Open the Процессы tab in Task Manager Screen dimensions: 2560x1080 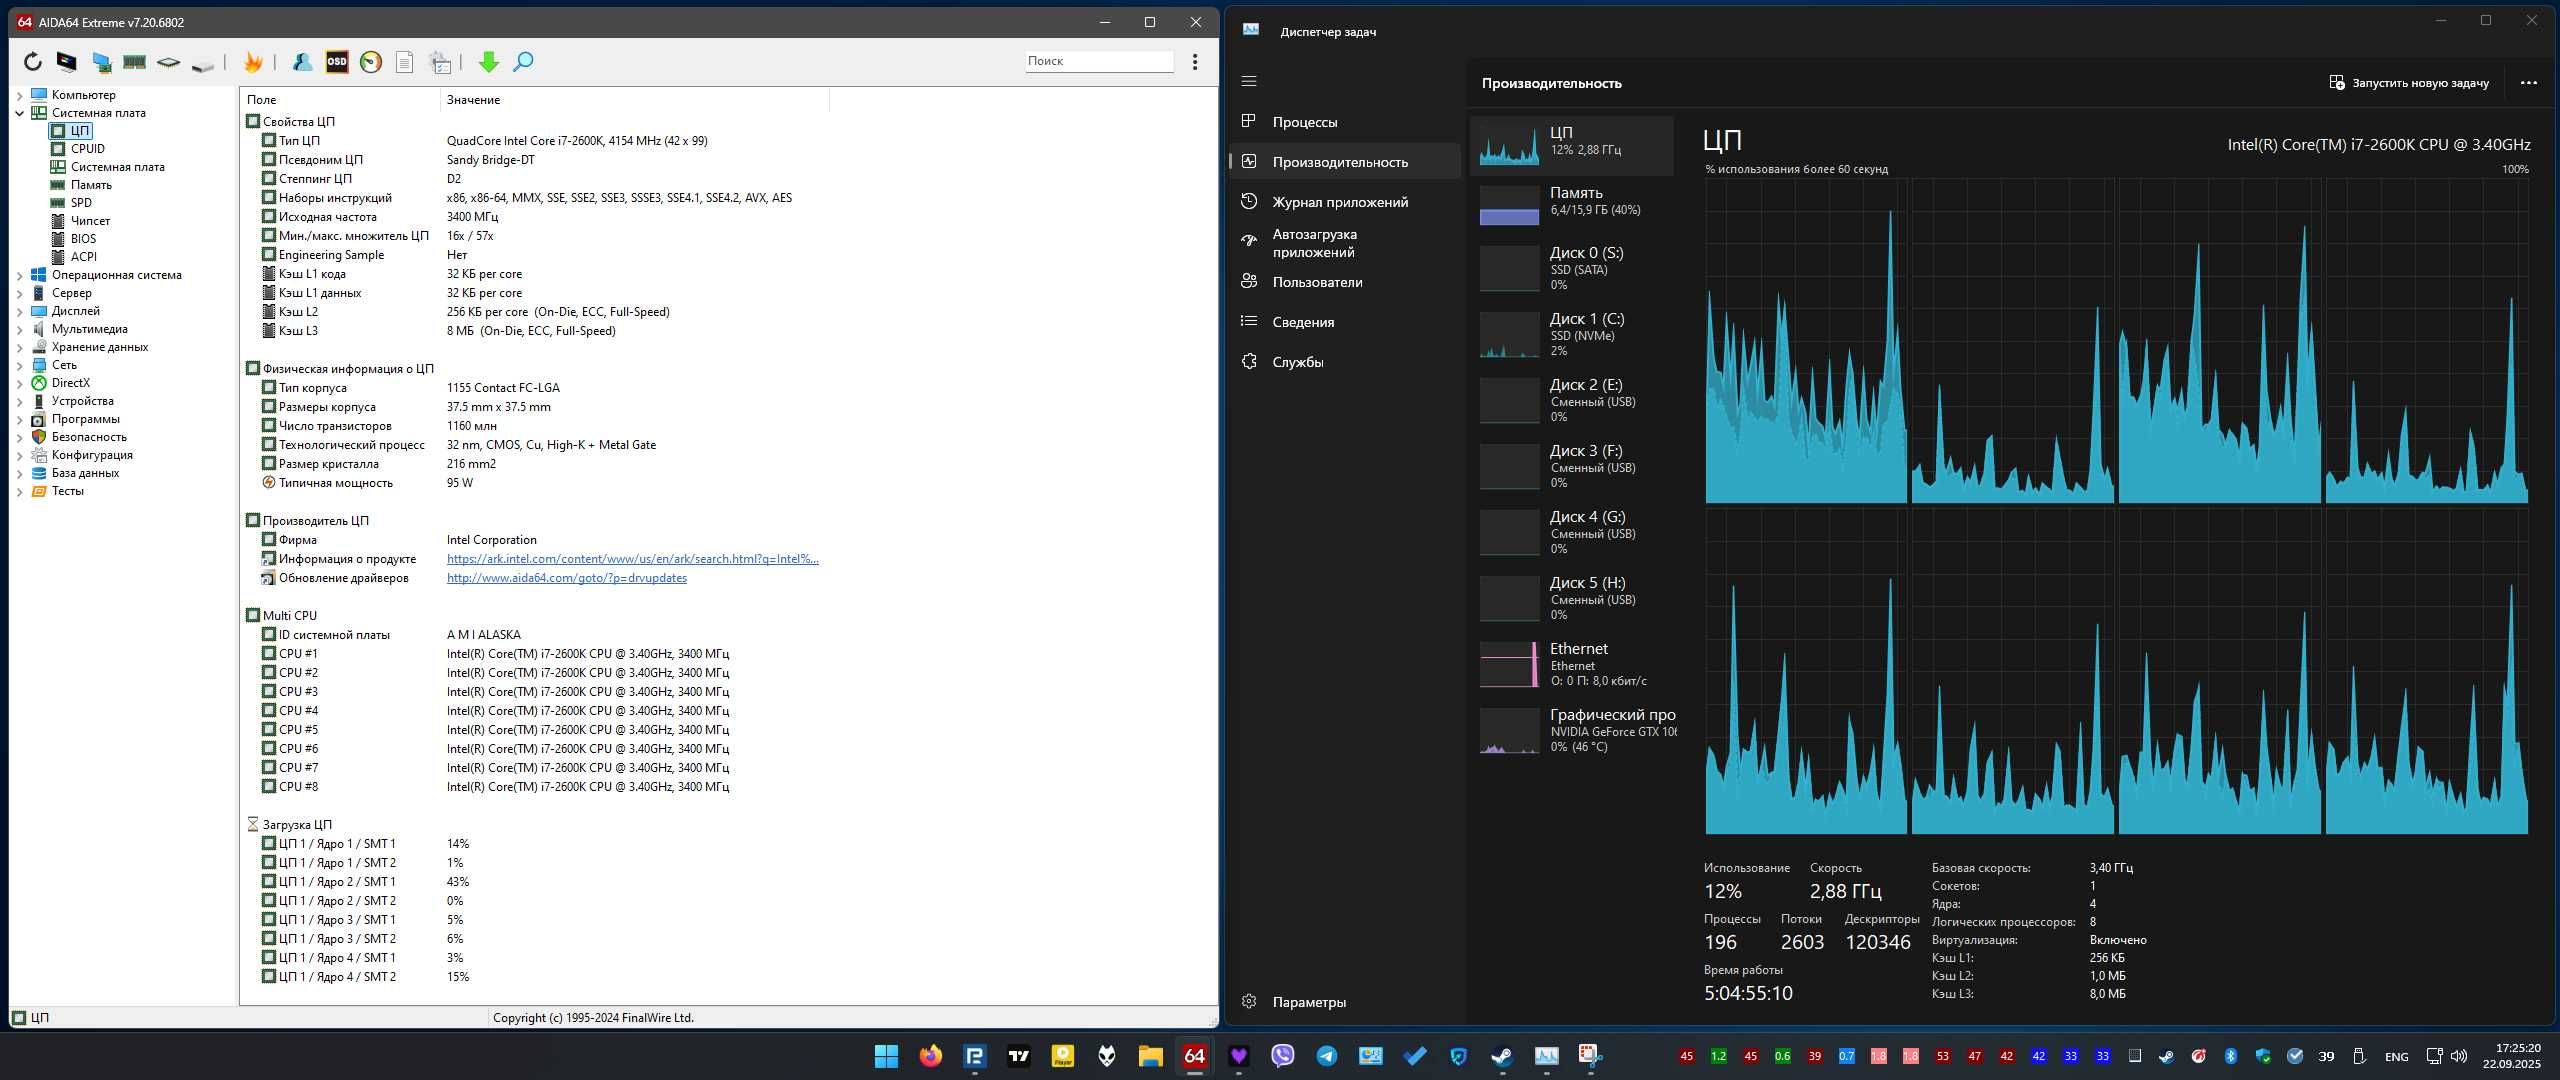(x=1344, y=122)
